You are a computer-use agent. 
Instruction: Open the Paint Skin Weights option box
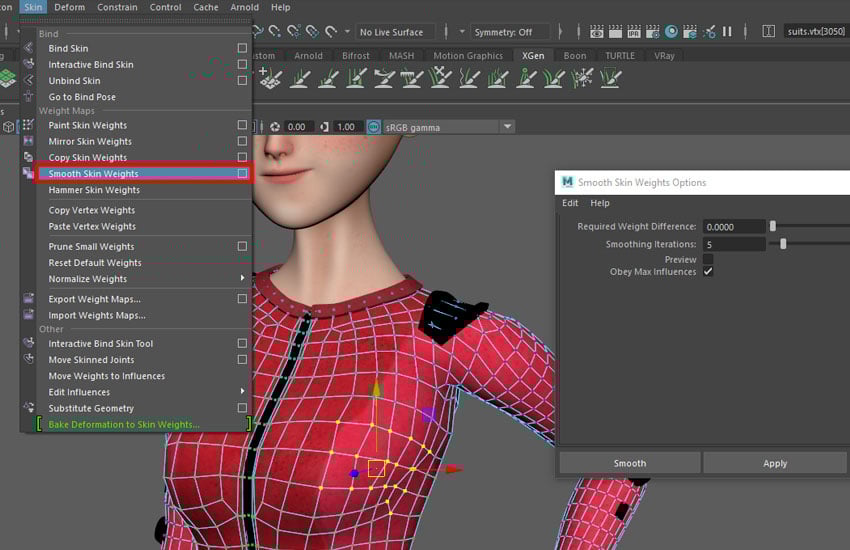[x=242, y=126]
